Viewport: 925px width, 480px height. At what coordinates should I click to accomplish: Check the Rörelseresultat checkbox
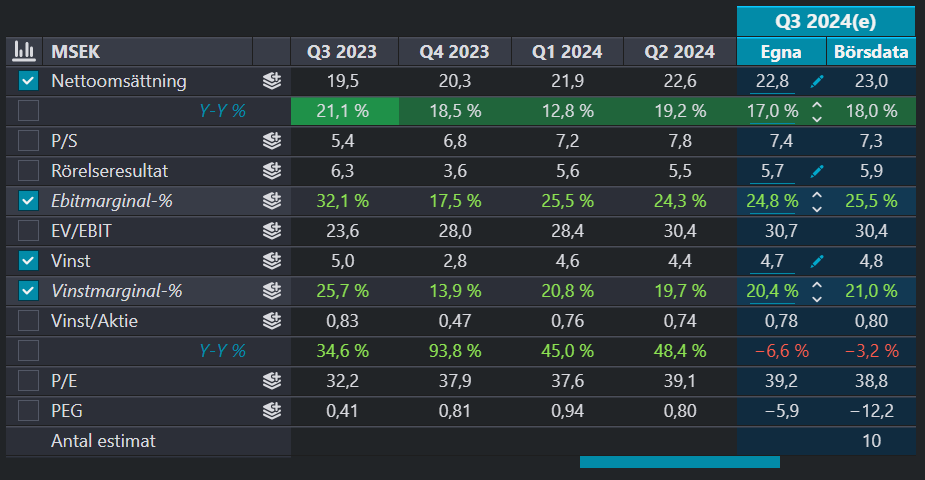28,171
